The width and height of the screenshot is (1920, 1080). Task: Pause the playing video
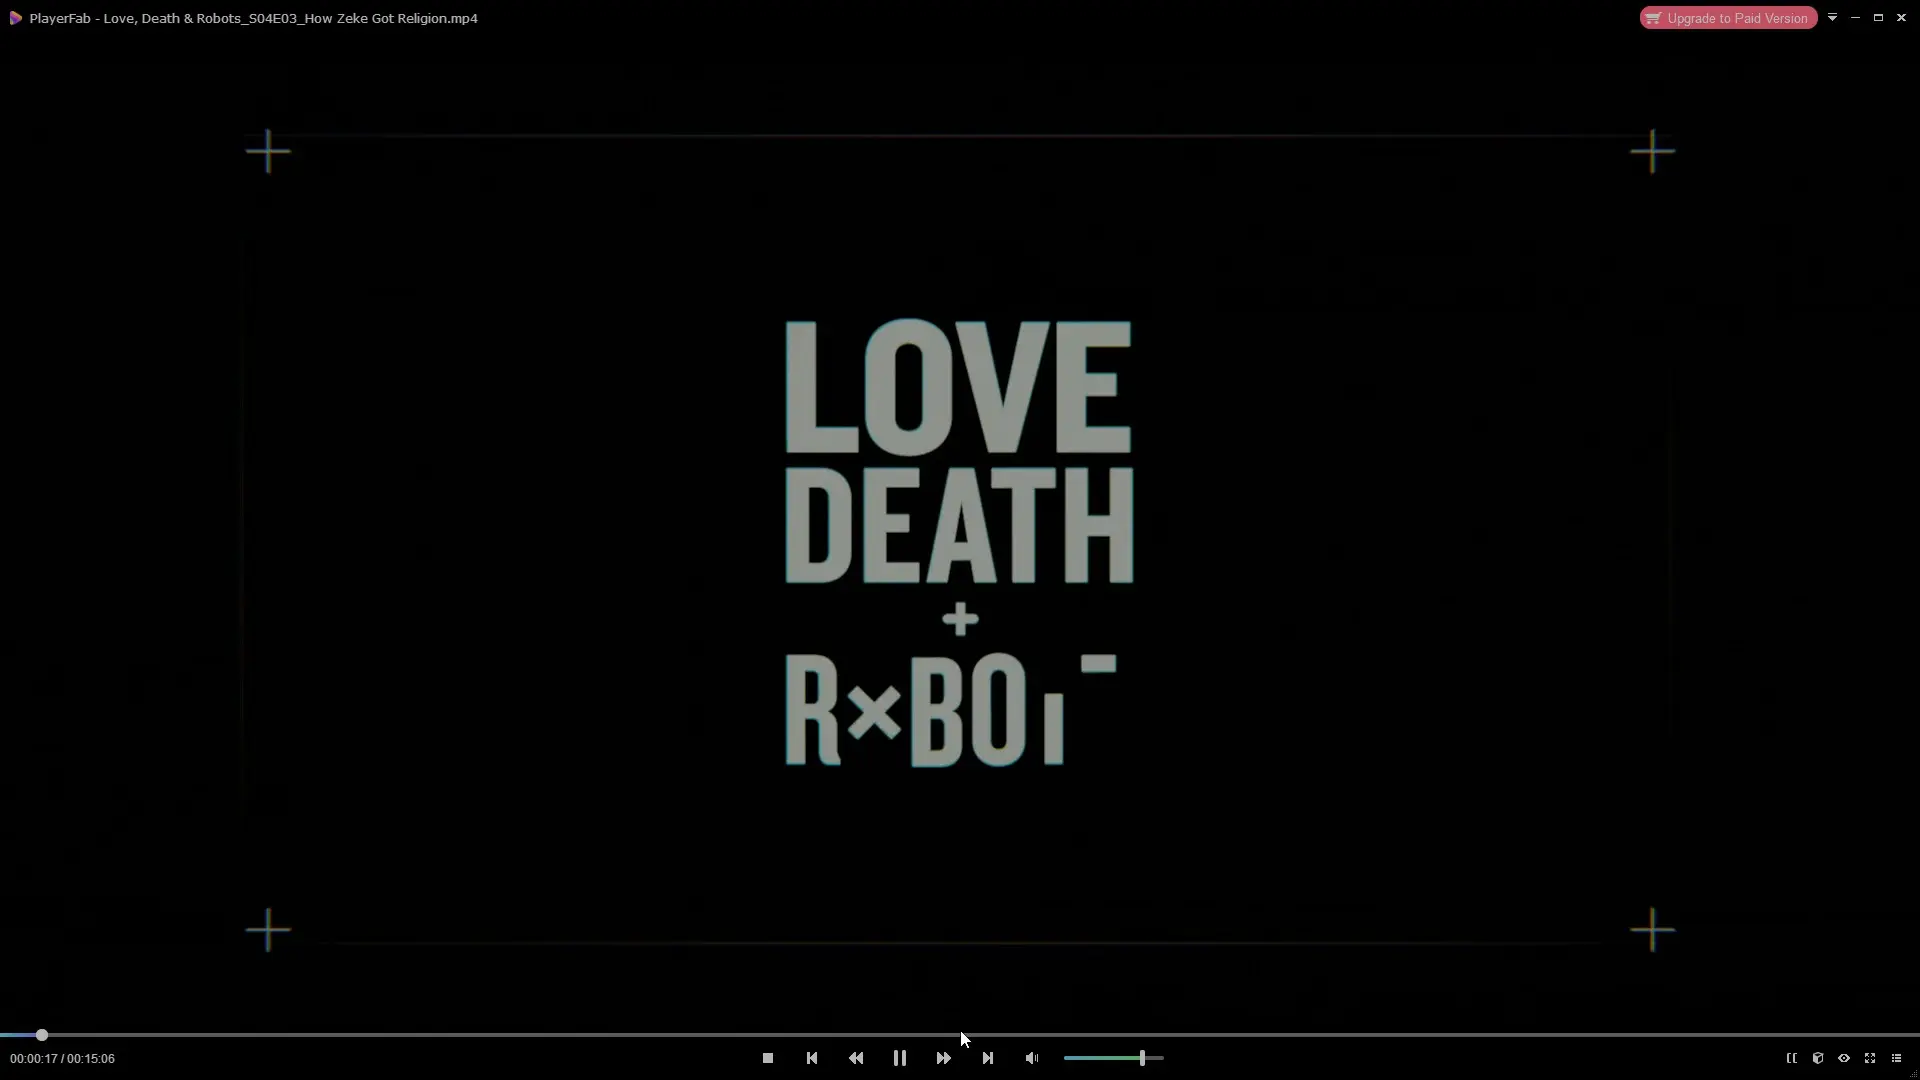tap(900, 1058)
